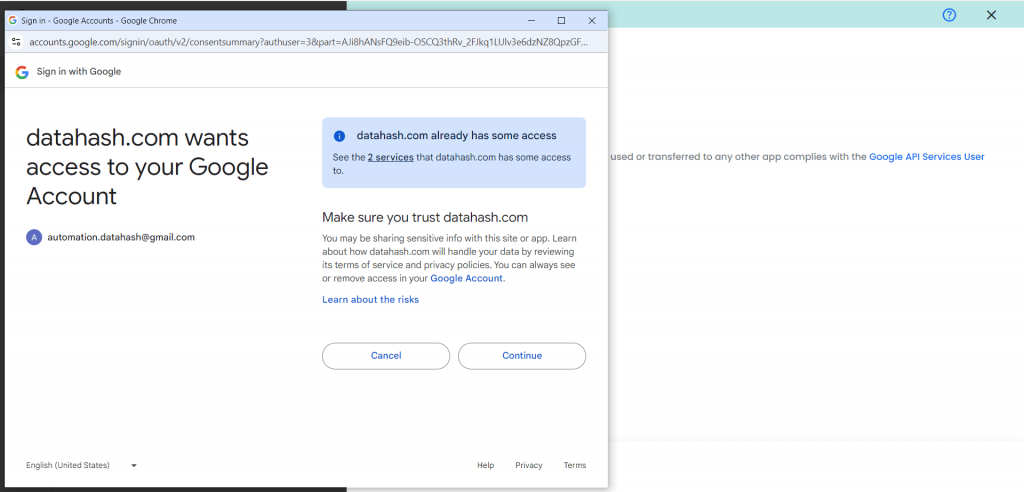This screenshot has width=1024, height=492.
Task: Expand the English (United States) language dropdown
Action: (x=82, y=465)
